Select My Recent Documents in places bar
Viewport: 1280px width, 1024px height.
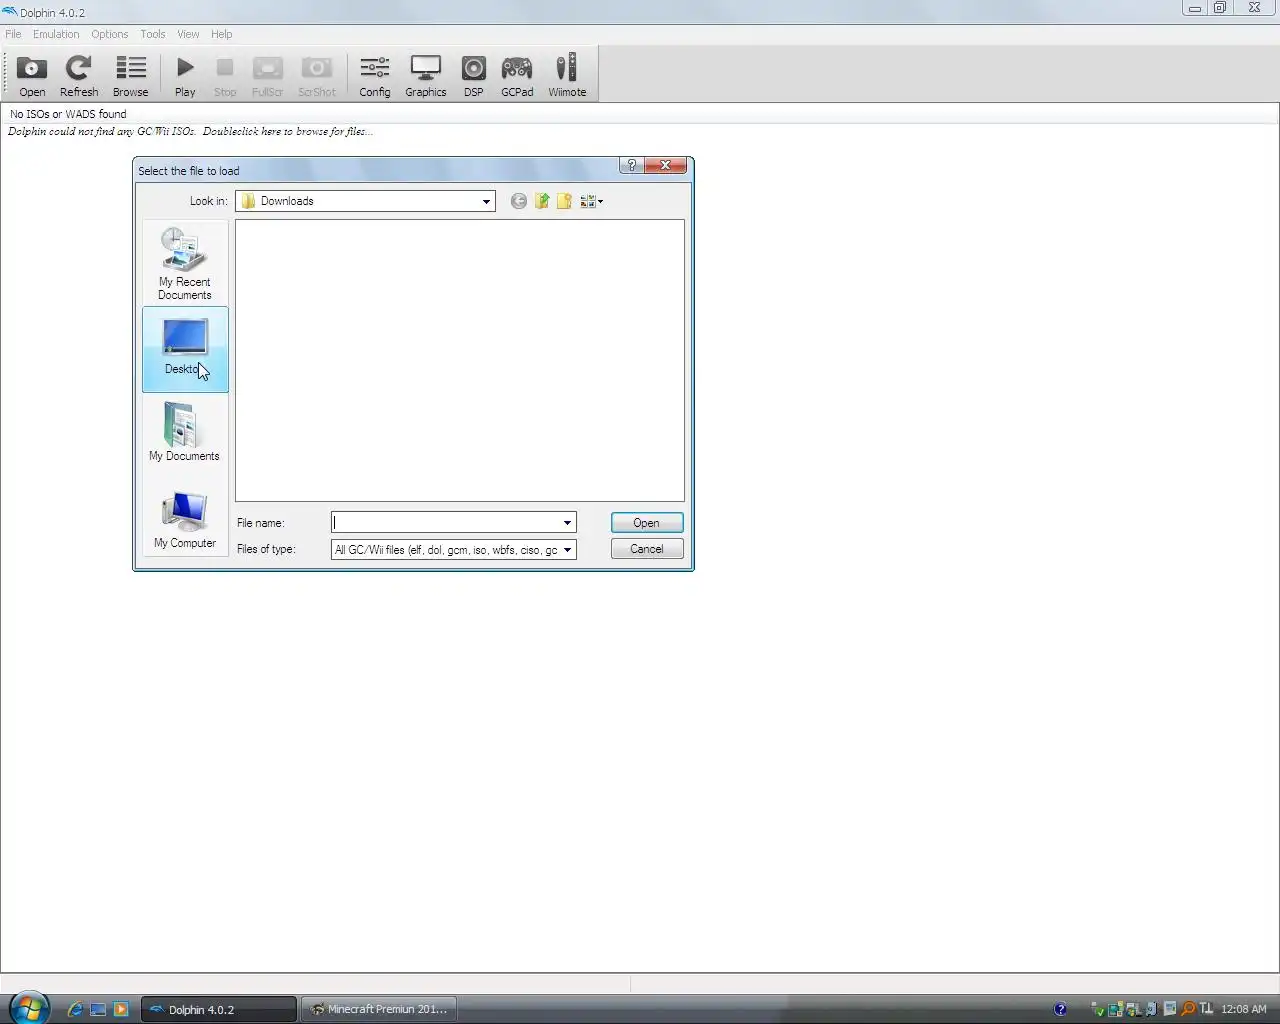click(185, 263)
